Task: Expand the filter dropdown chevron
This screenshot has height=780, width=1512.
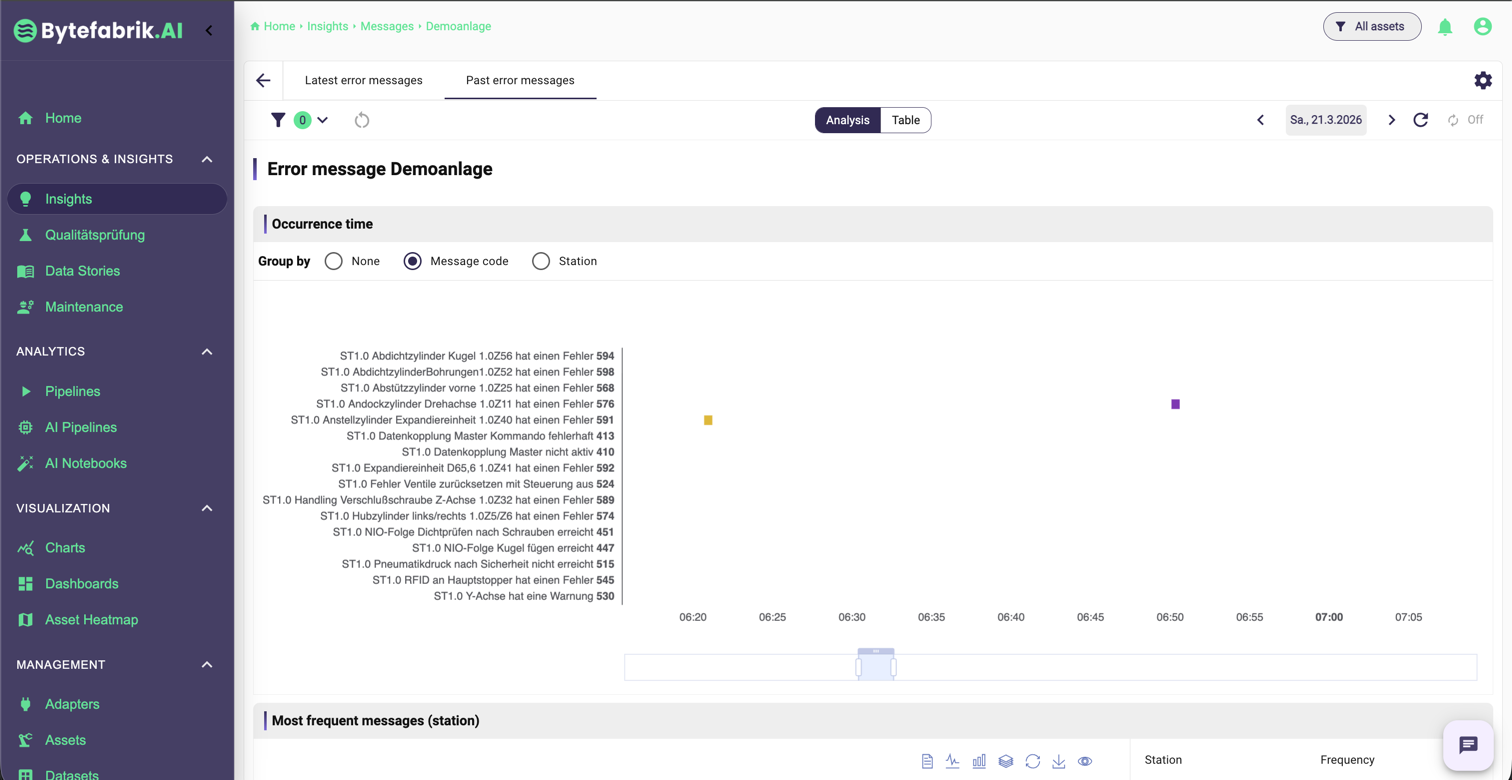Action: click(x=322, y=120)
